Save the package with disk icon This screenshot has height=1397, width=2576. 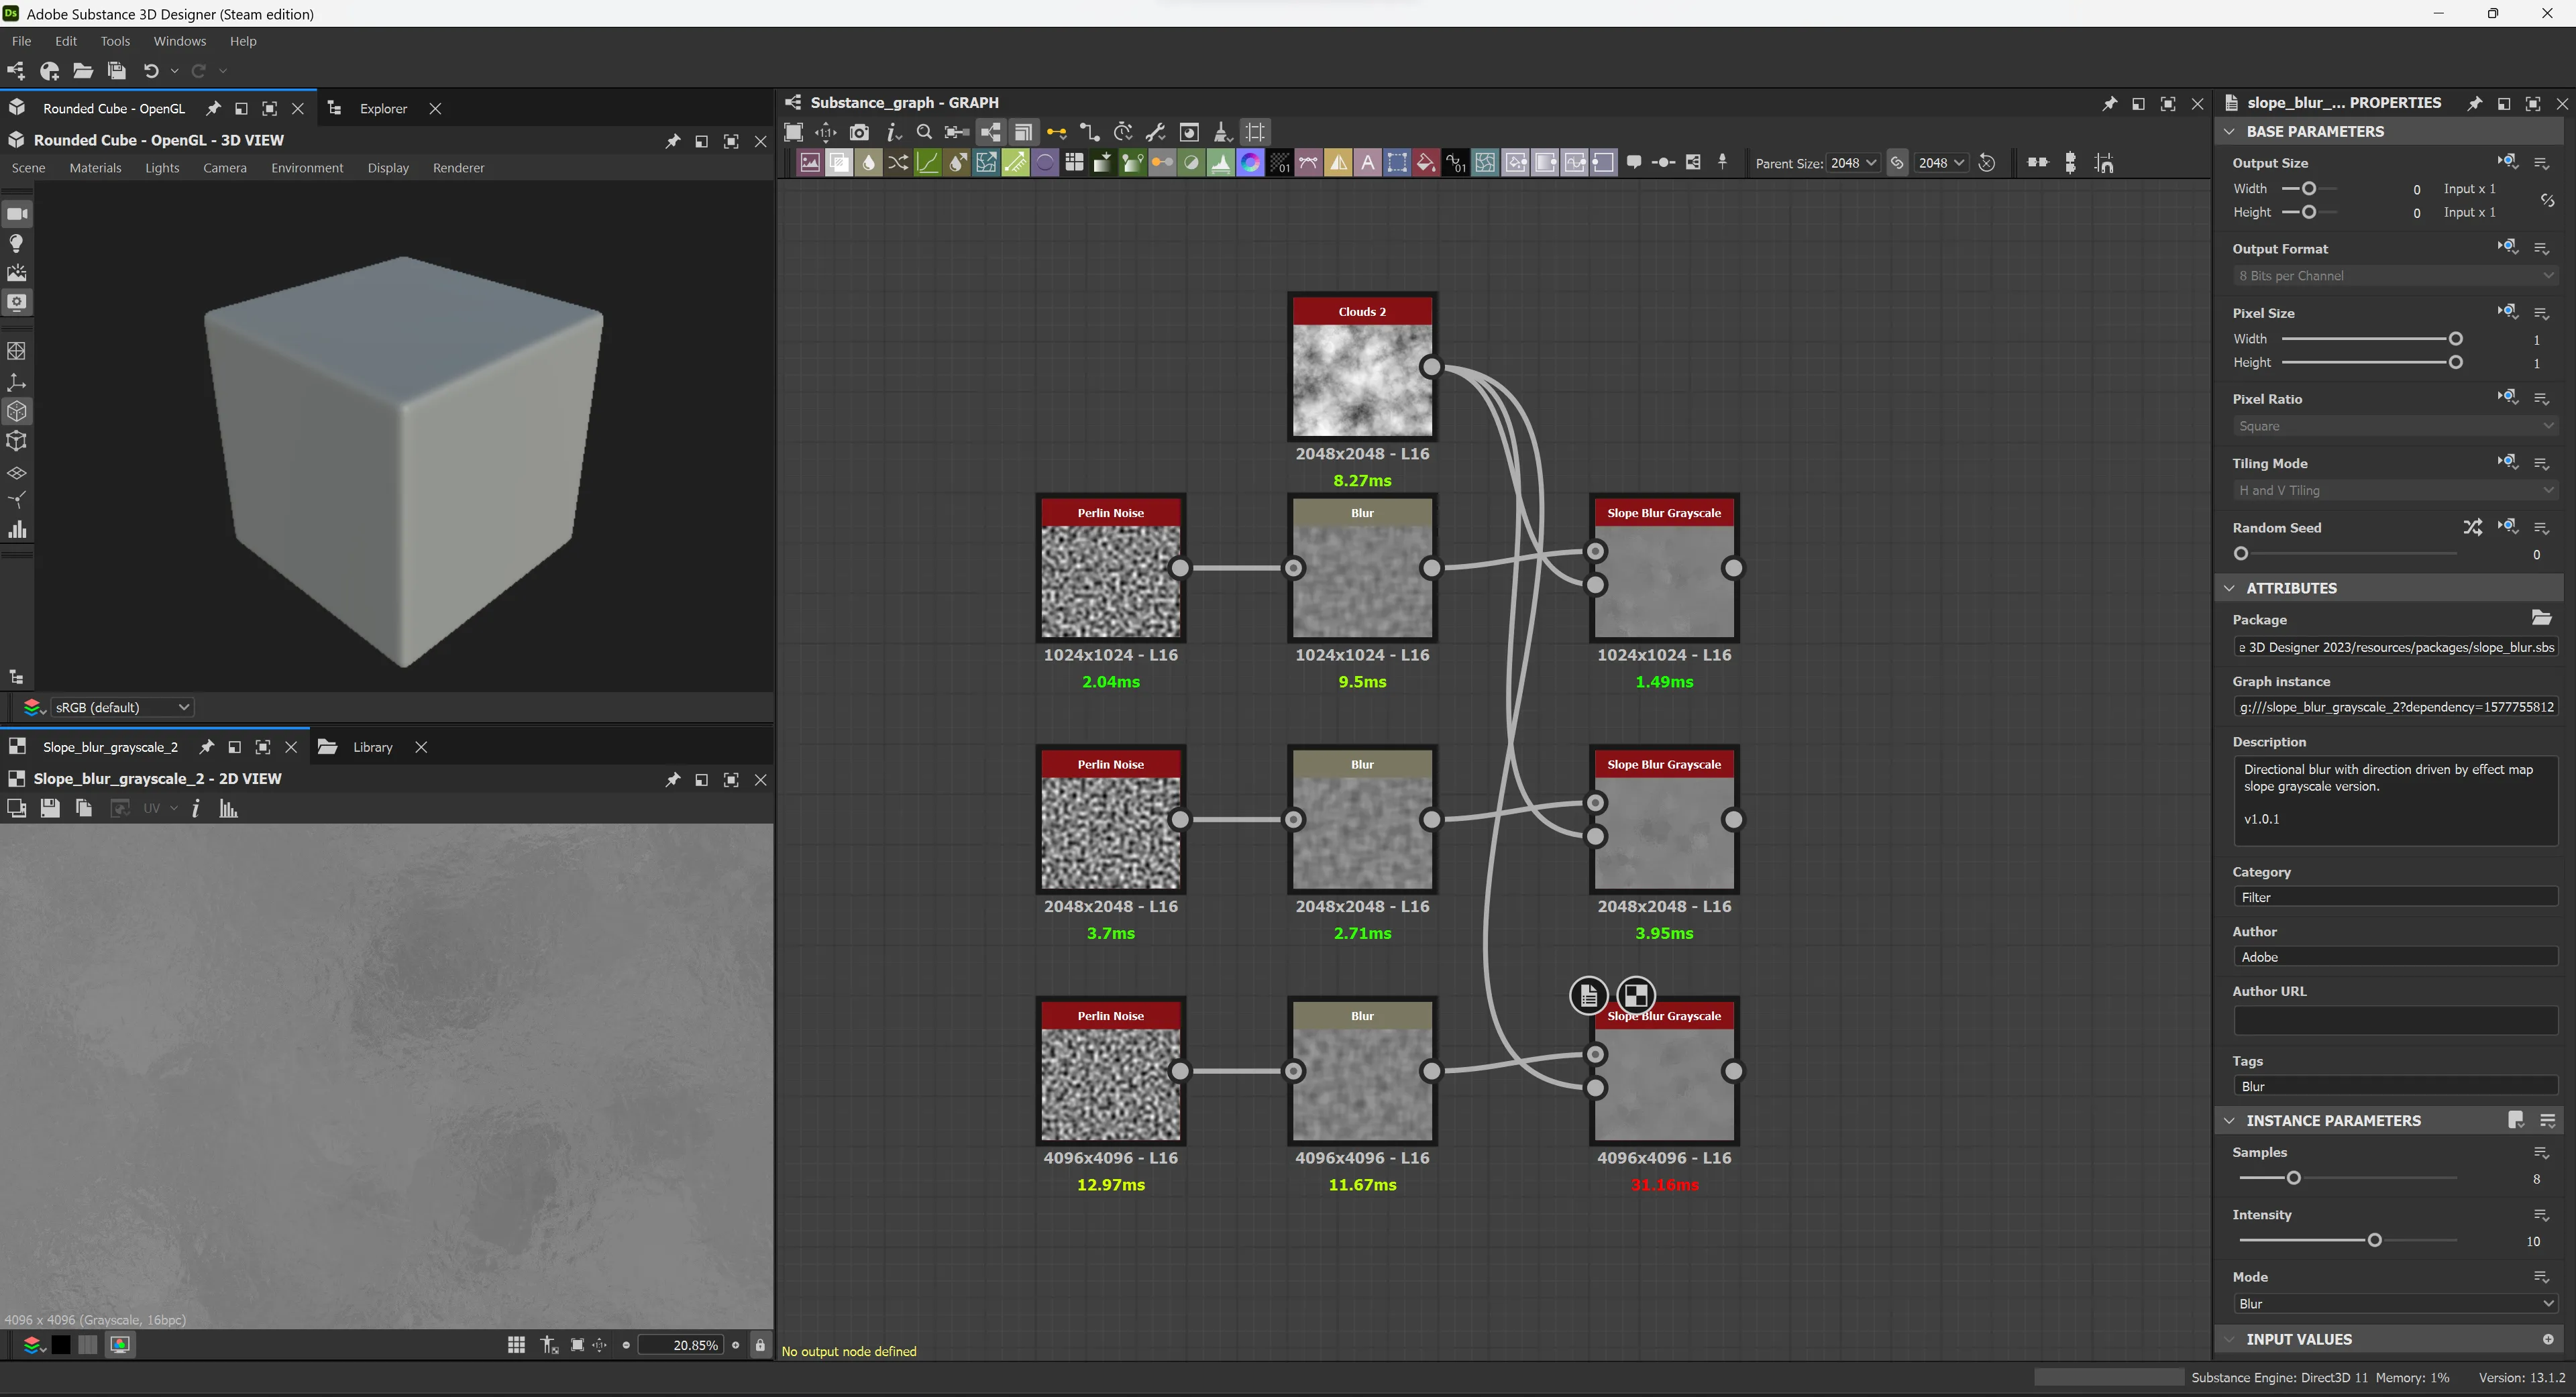coord(116,71)
